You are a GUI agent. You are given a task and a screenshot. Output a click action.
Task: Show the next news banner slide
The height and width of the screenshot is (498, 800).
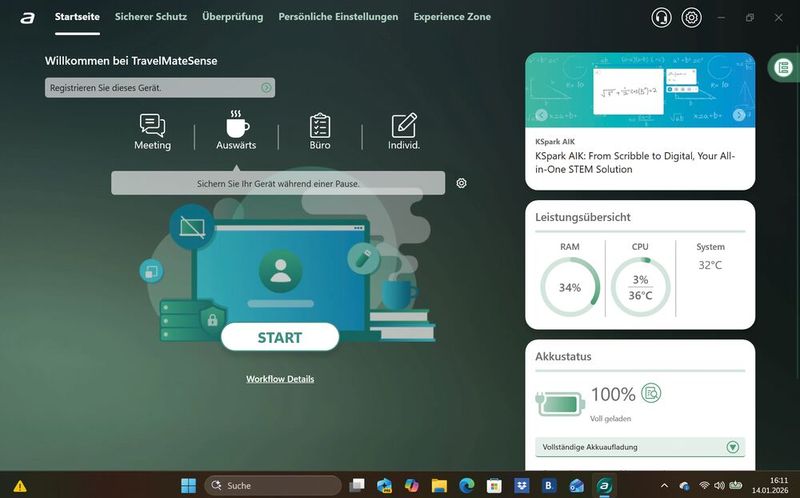739,115
